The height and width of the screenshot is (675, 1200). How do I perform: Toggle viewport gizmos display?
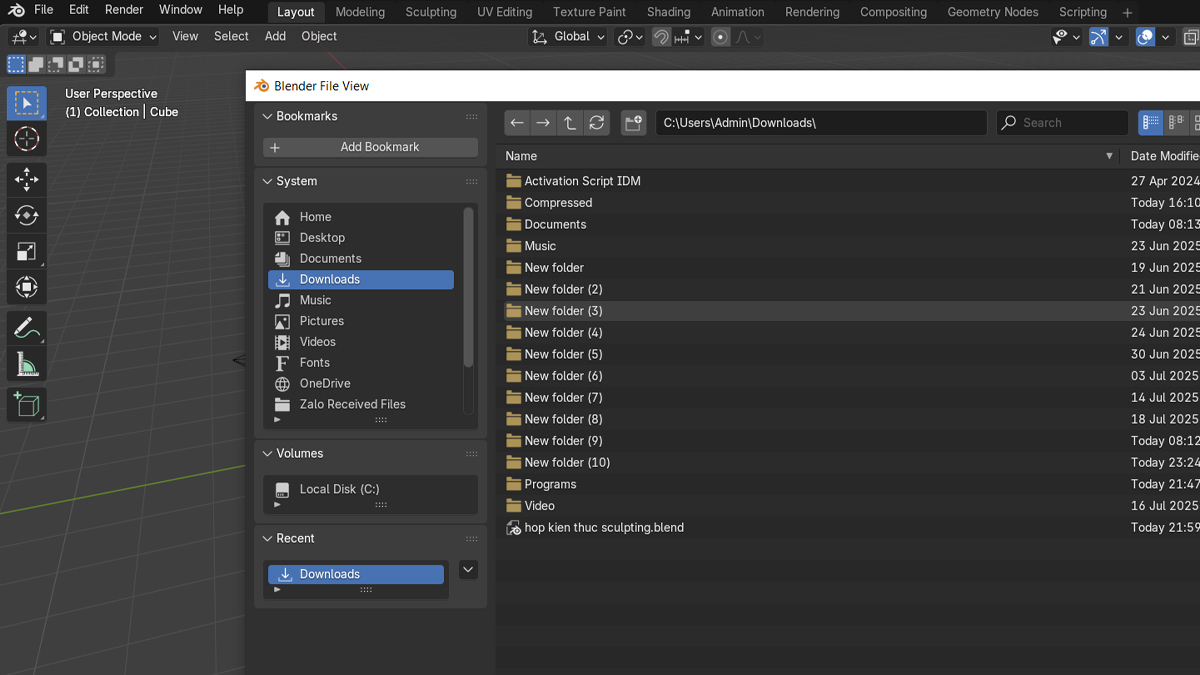pos(1098,37)
